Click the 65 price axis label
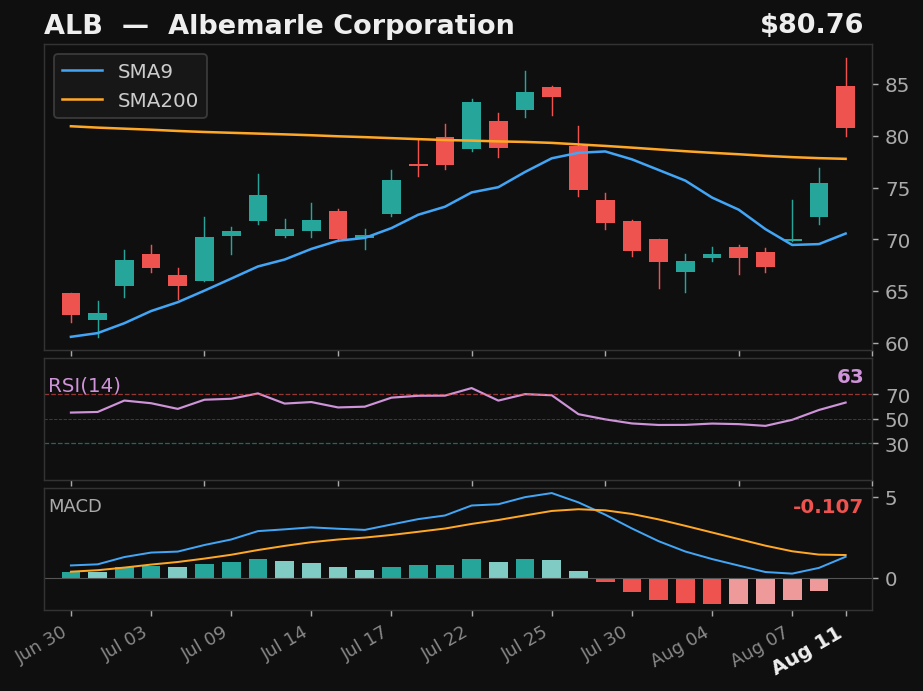This screenshot has height=691, width=923. pyautogui.click(x=897, y=292)
